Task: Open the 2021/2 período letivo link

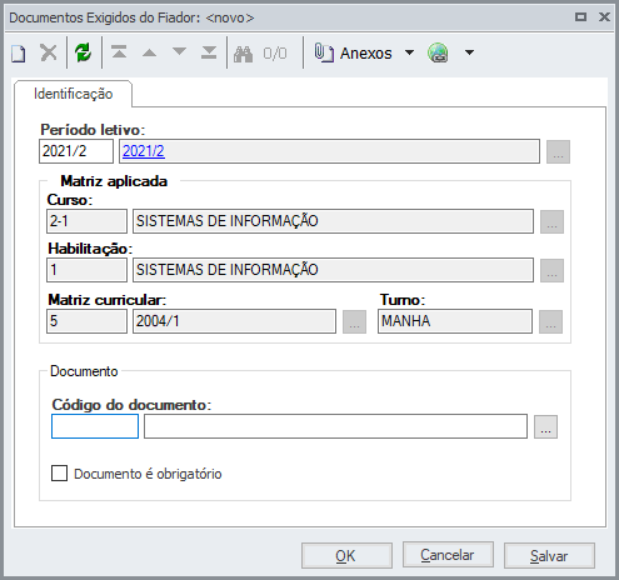Action: point(143,151)
